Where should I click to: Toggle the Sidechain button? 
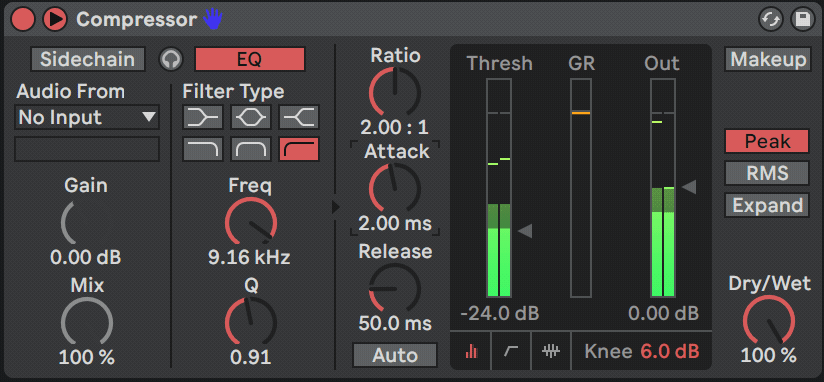[88, 59]
